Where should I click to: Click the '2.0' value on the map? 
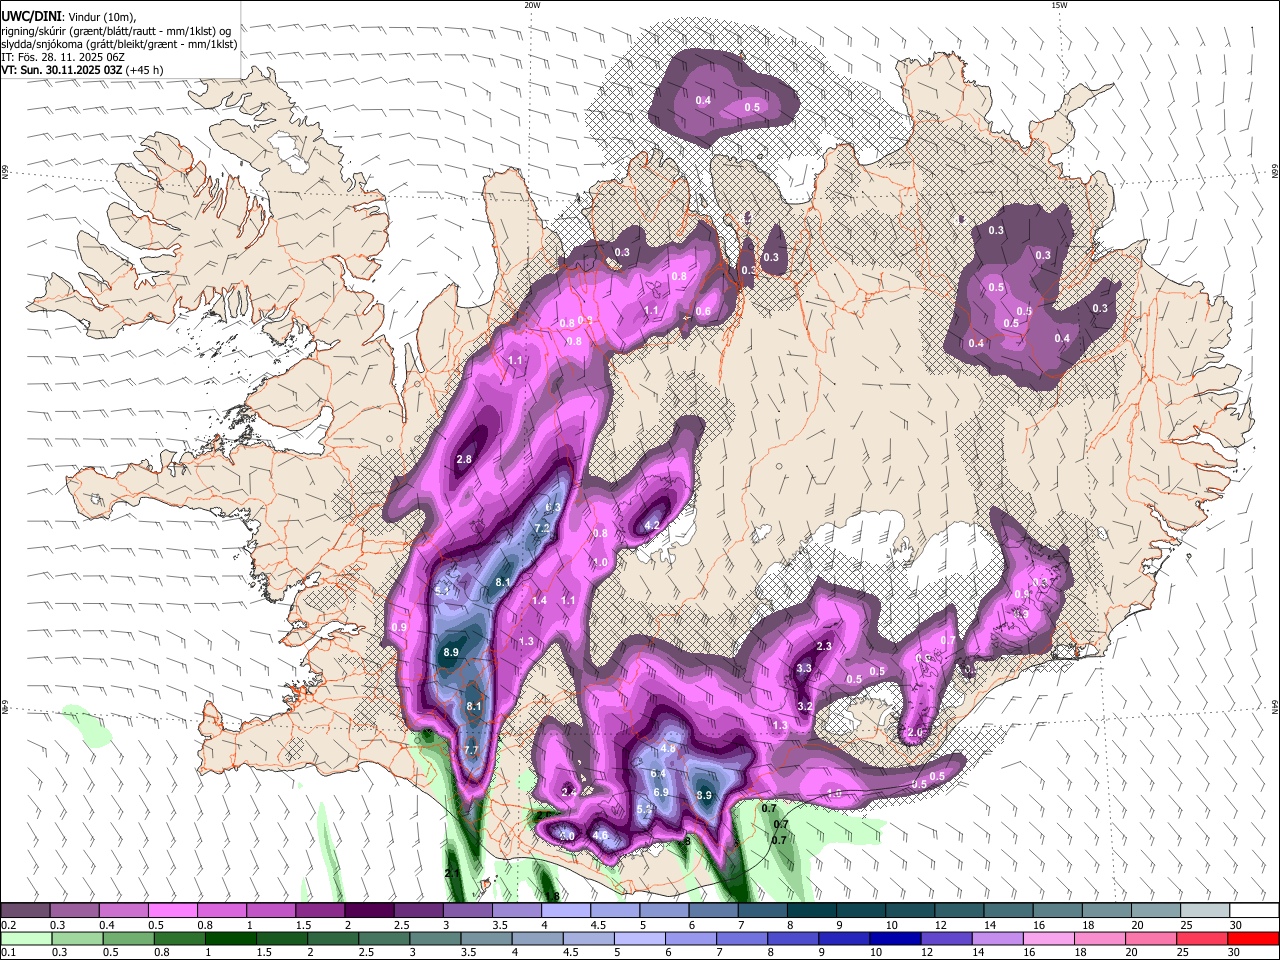tap(914, 733)
